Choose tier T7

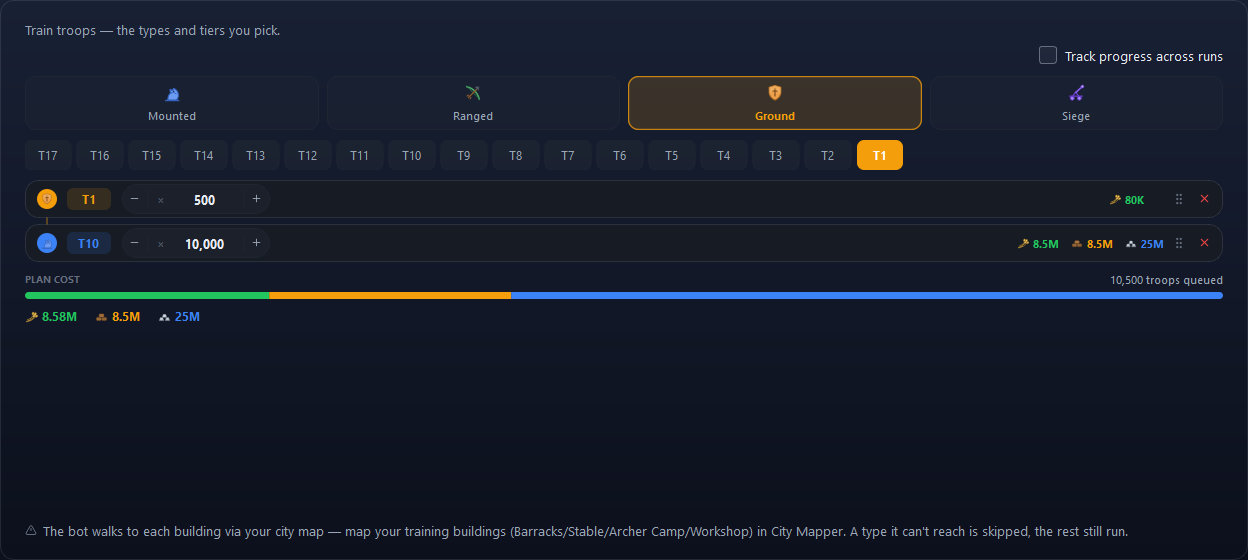[x=568, y=155]
